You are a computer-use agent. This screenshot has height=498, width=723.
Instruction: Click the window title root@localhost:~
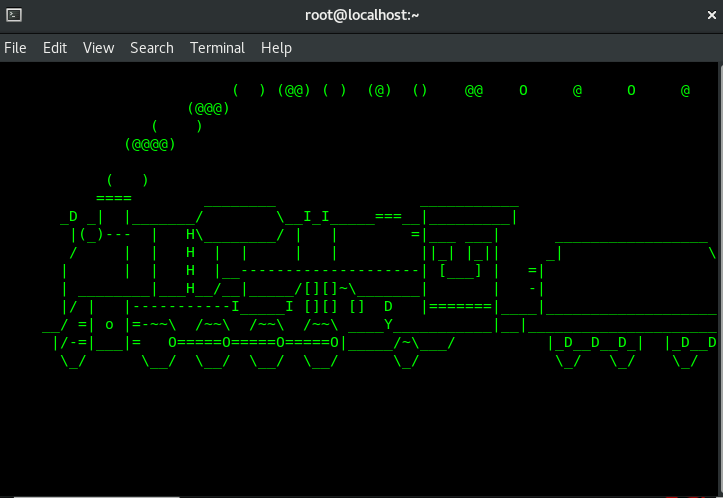point(362,15)
